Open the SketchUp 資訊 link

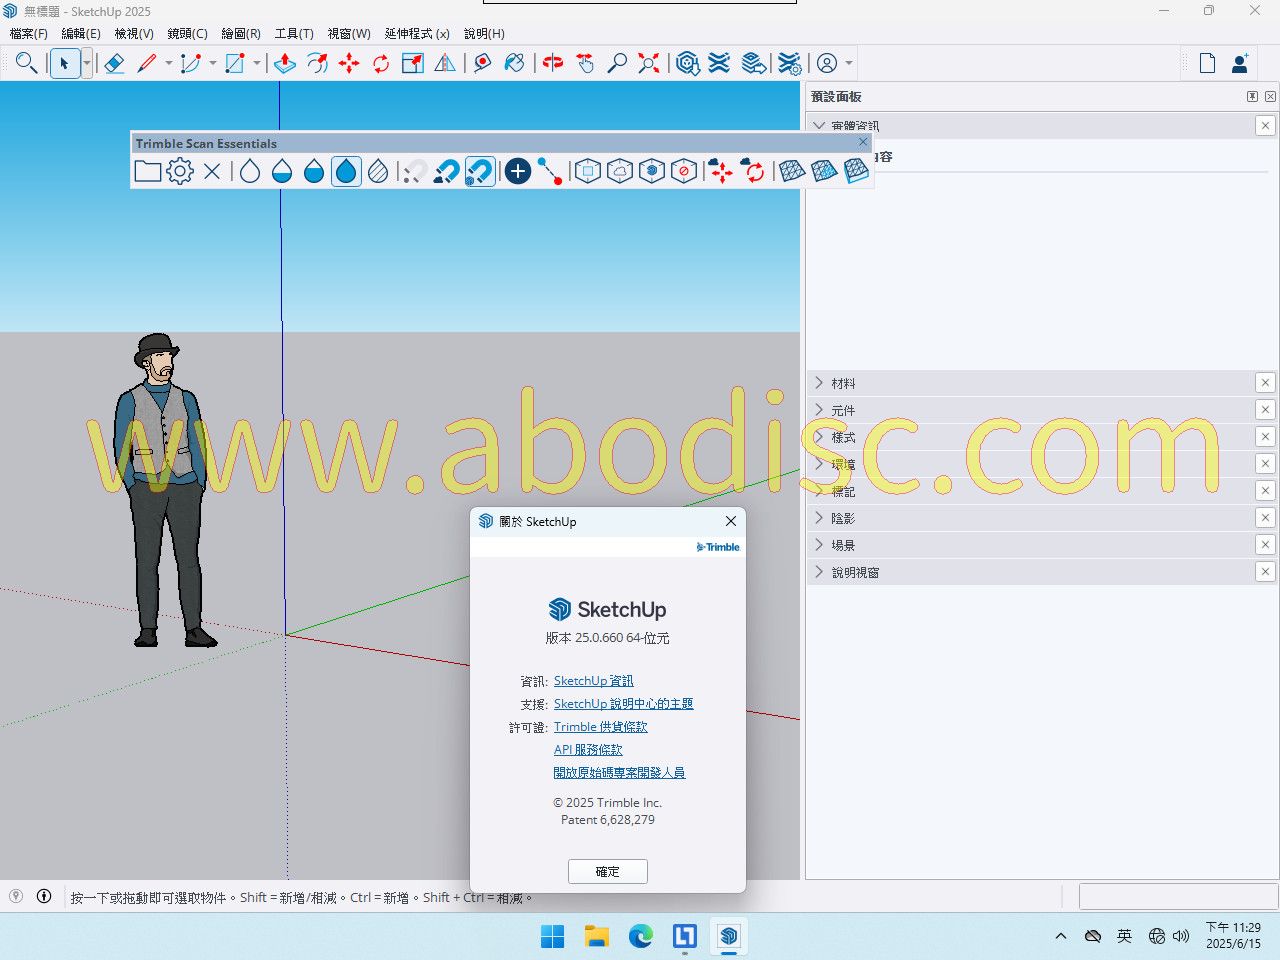[593, 681]
